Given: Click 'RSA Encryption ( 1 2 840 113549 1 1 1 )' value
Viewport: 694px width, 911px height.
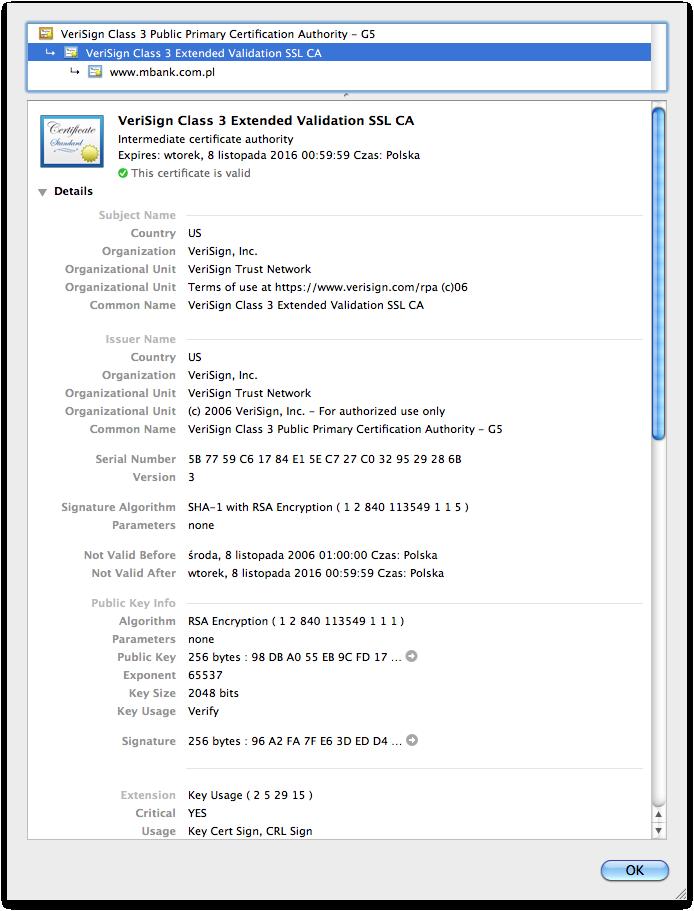Looking at the screenshot, I should (296, 621).
